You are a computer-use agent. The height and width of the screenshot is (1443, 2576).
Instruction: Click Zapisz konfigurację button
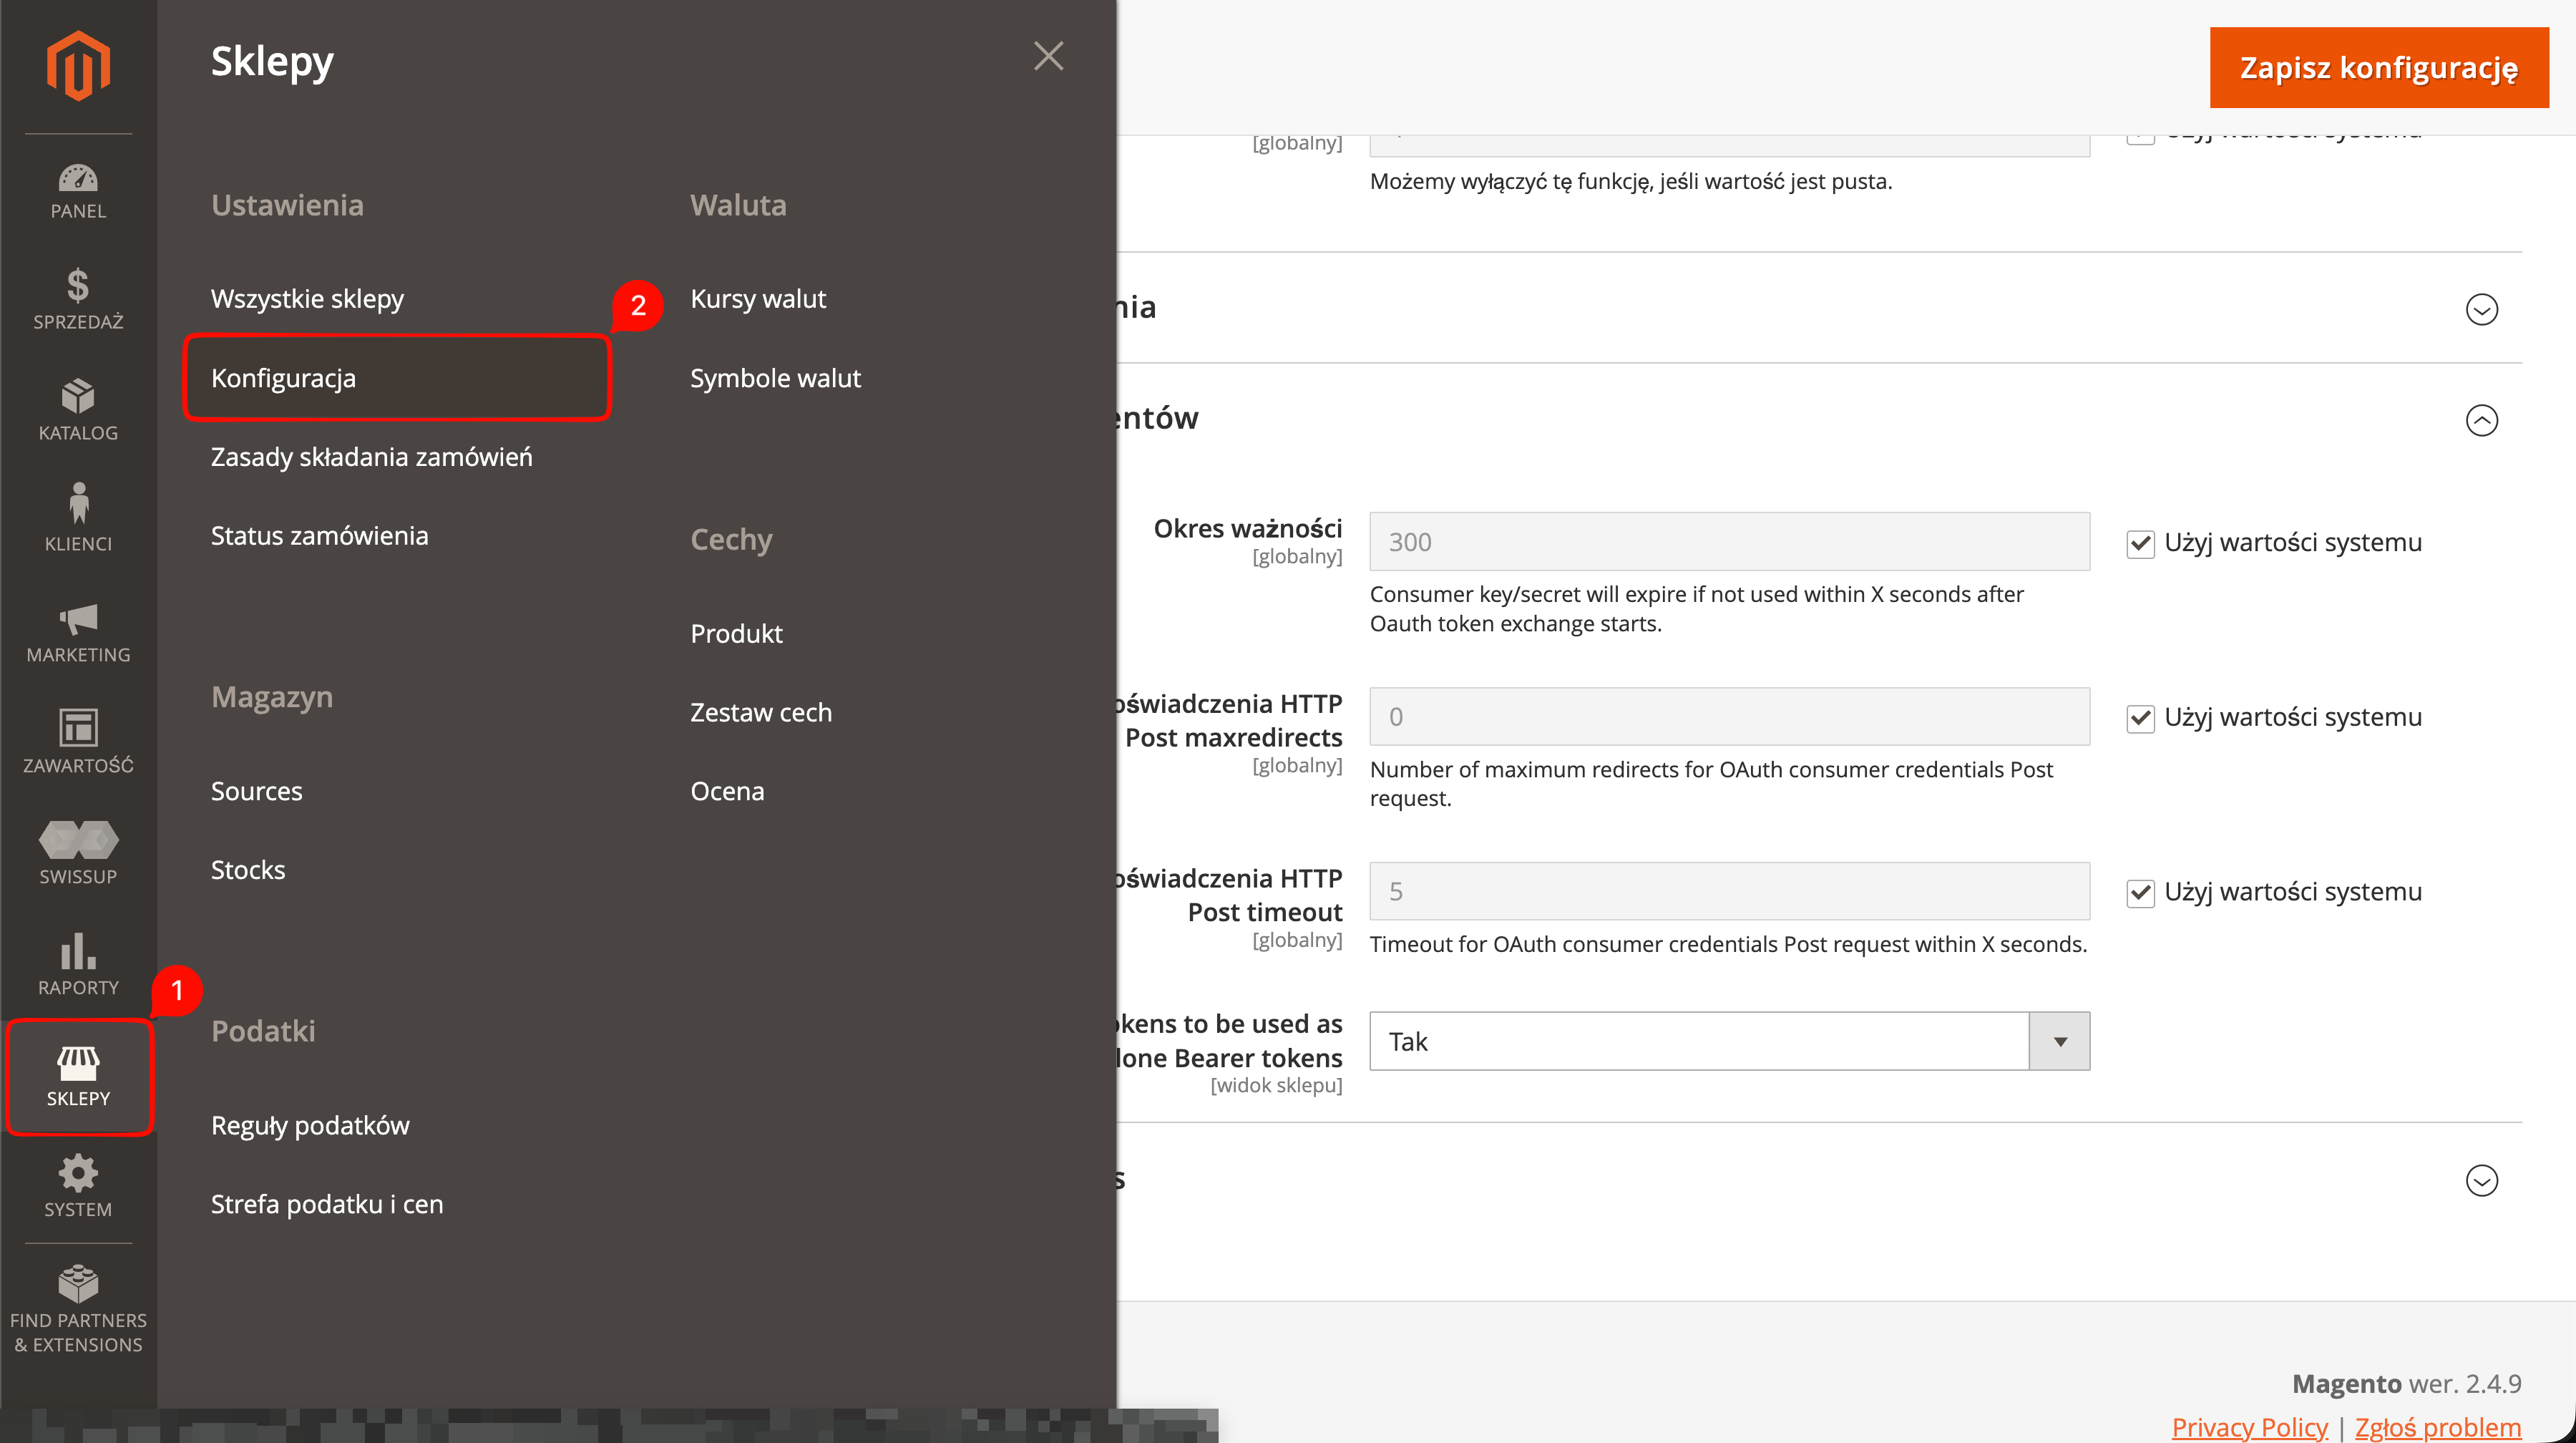point(2379,68)
